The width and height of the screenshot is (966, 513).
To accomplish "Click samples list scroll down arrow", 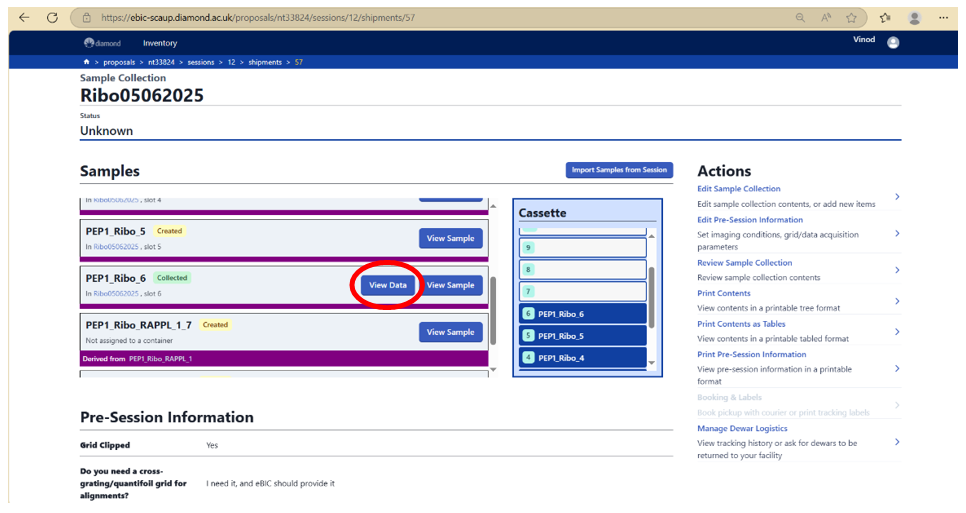I will coord(493,370).
